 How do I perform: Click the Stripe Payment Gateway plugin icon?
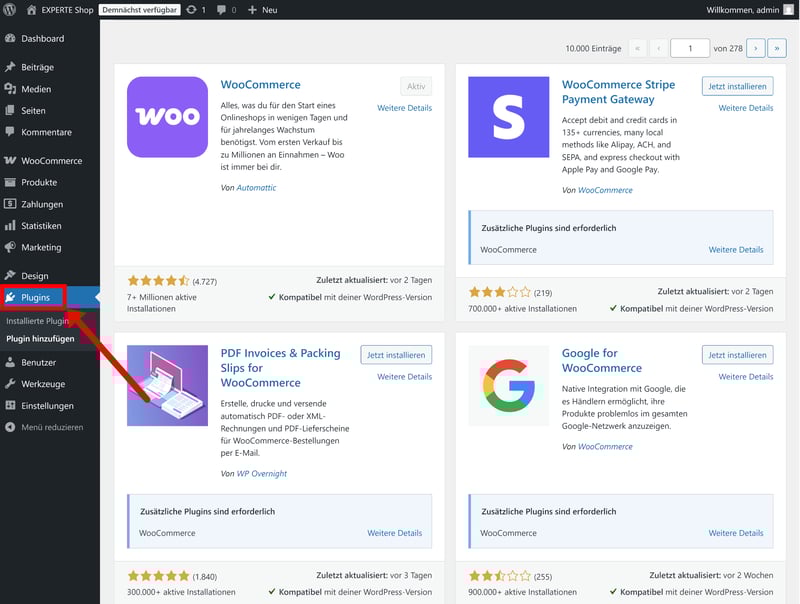(x=508, y=117)
